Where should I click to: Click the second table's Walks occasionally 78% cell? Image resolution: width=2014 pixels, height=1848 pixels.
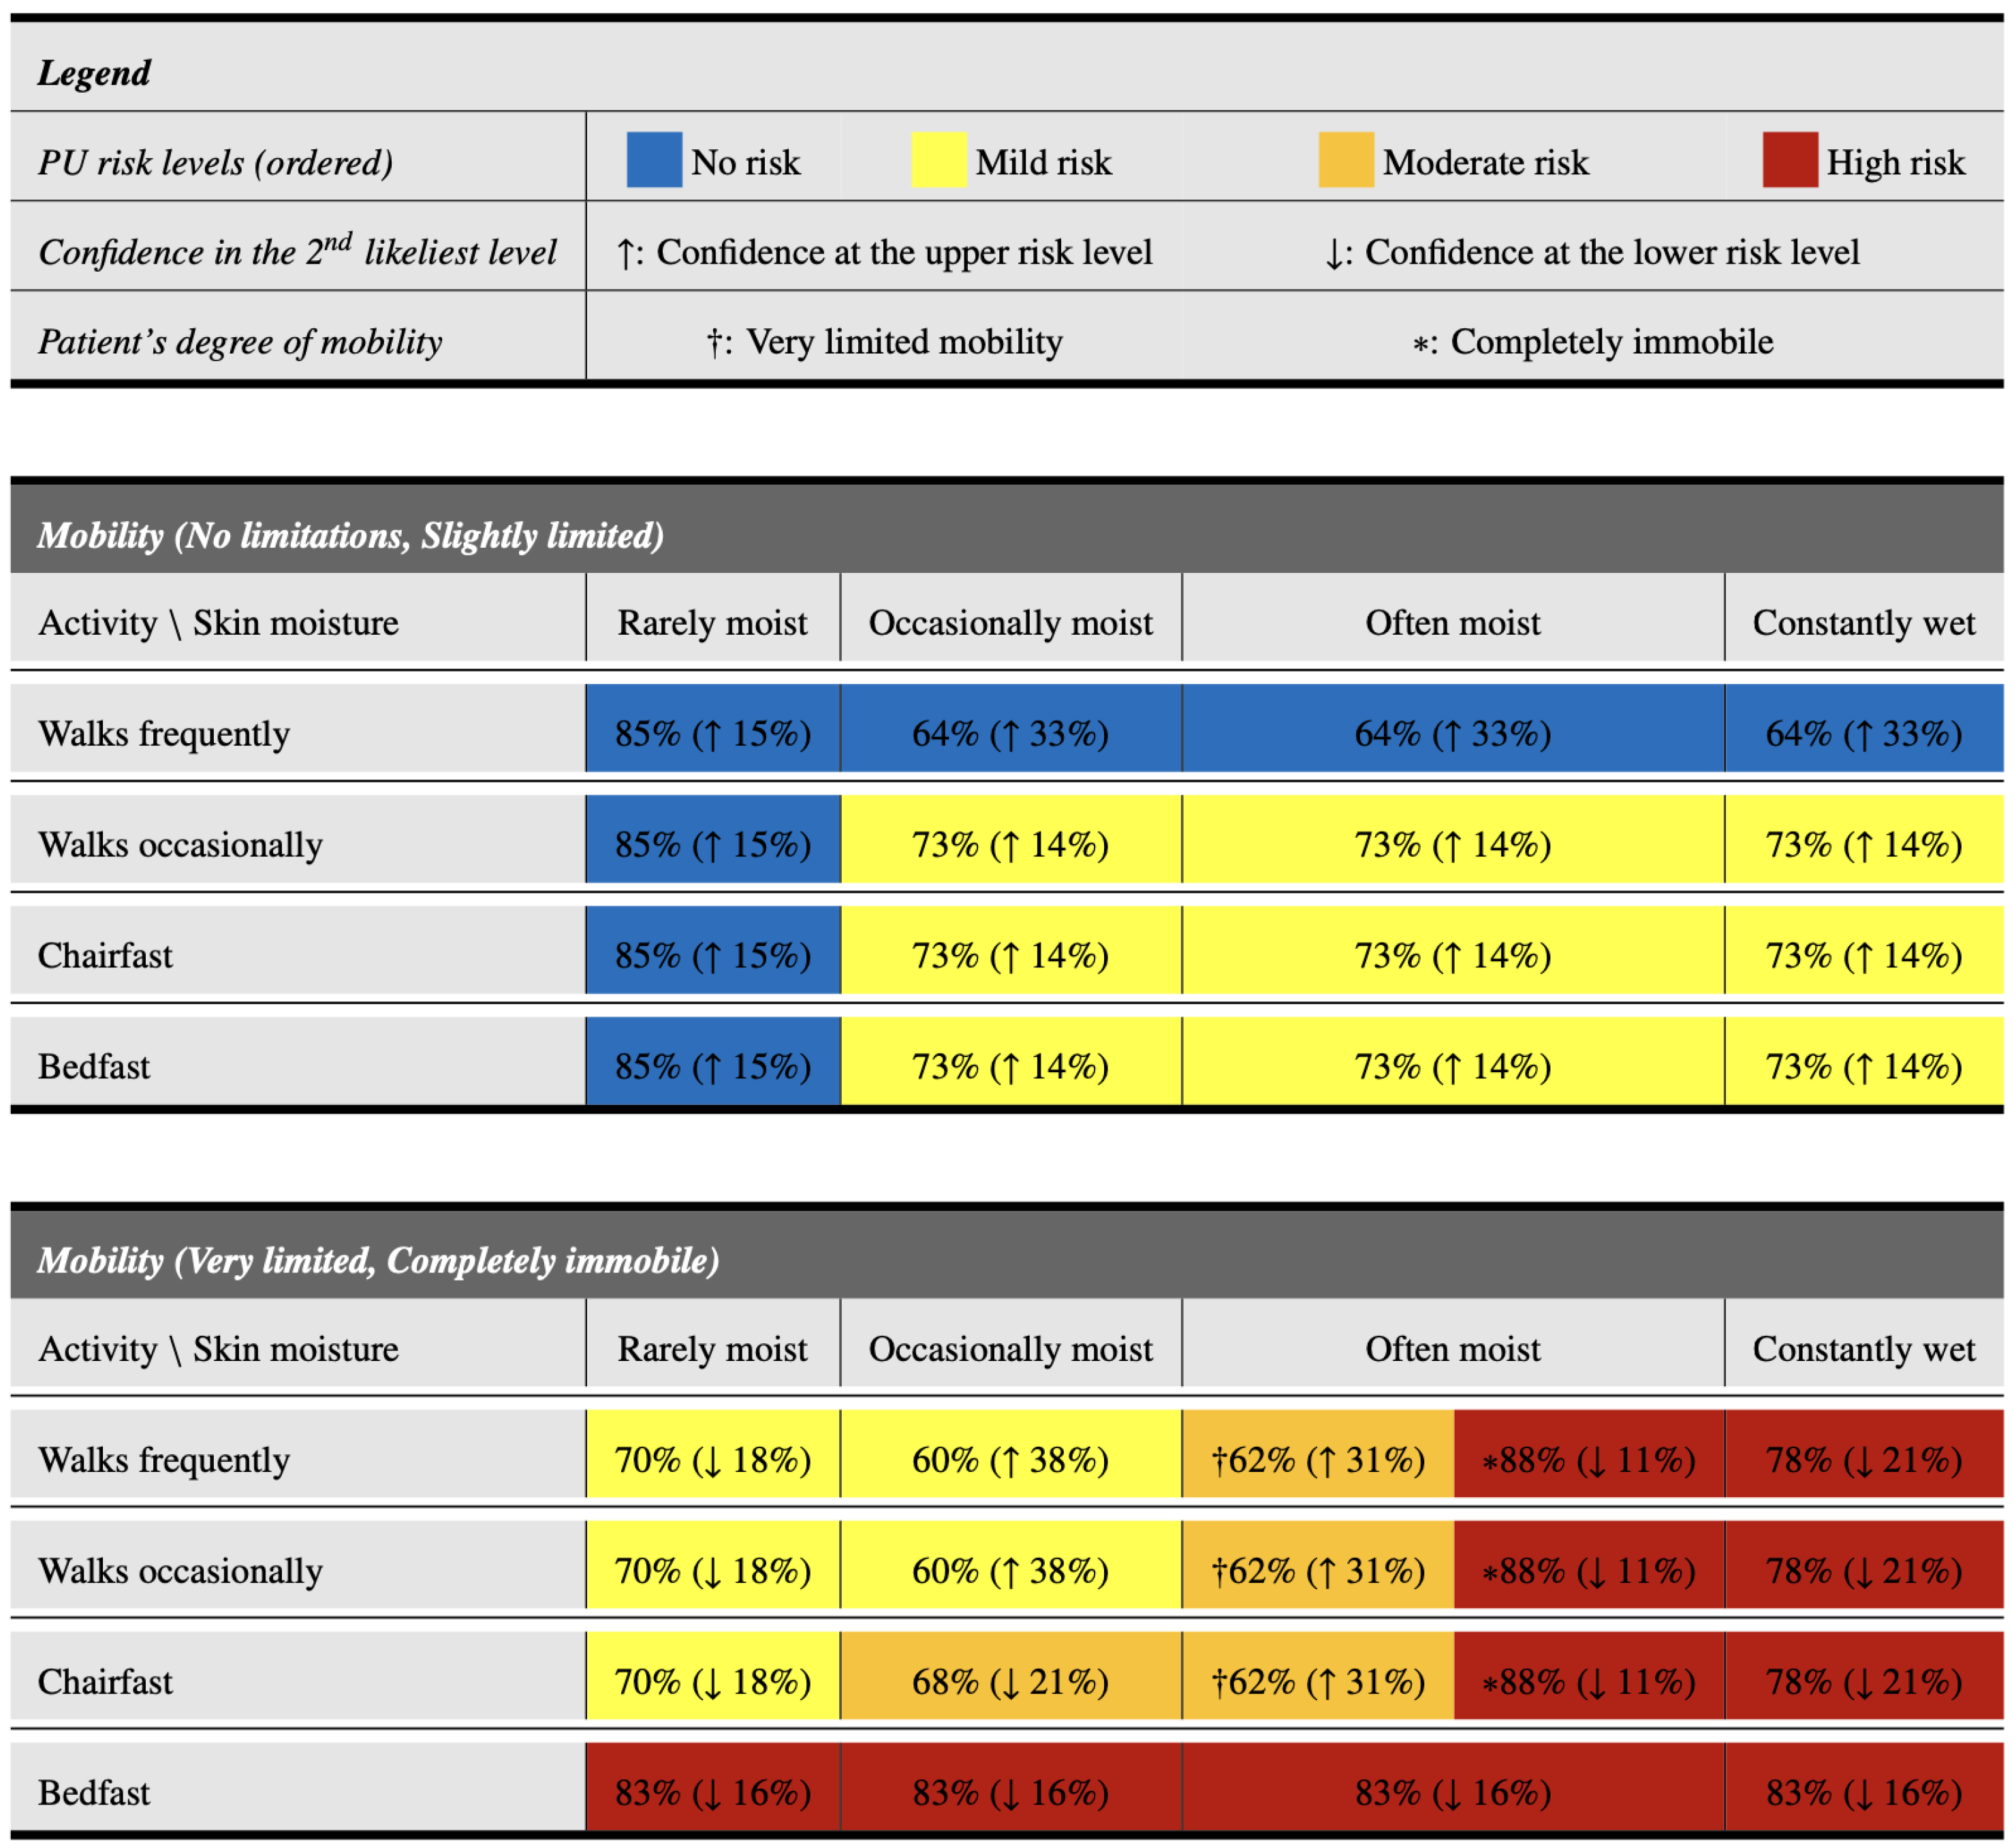(x=1863, y=1570)
